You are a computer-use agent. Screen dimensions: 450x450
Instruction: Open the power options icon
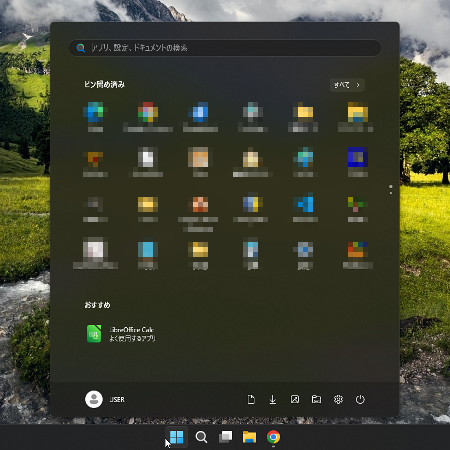point(360,399)
